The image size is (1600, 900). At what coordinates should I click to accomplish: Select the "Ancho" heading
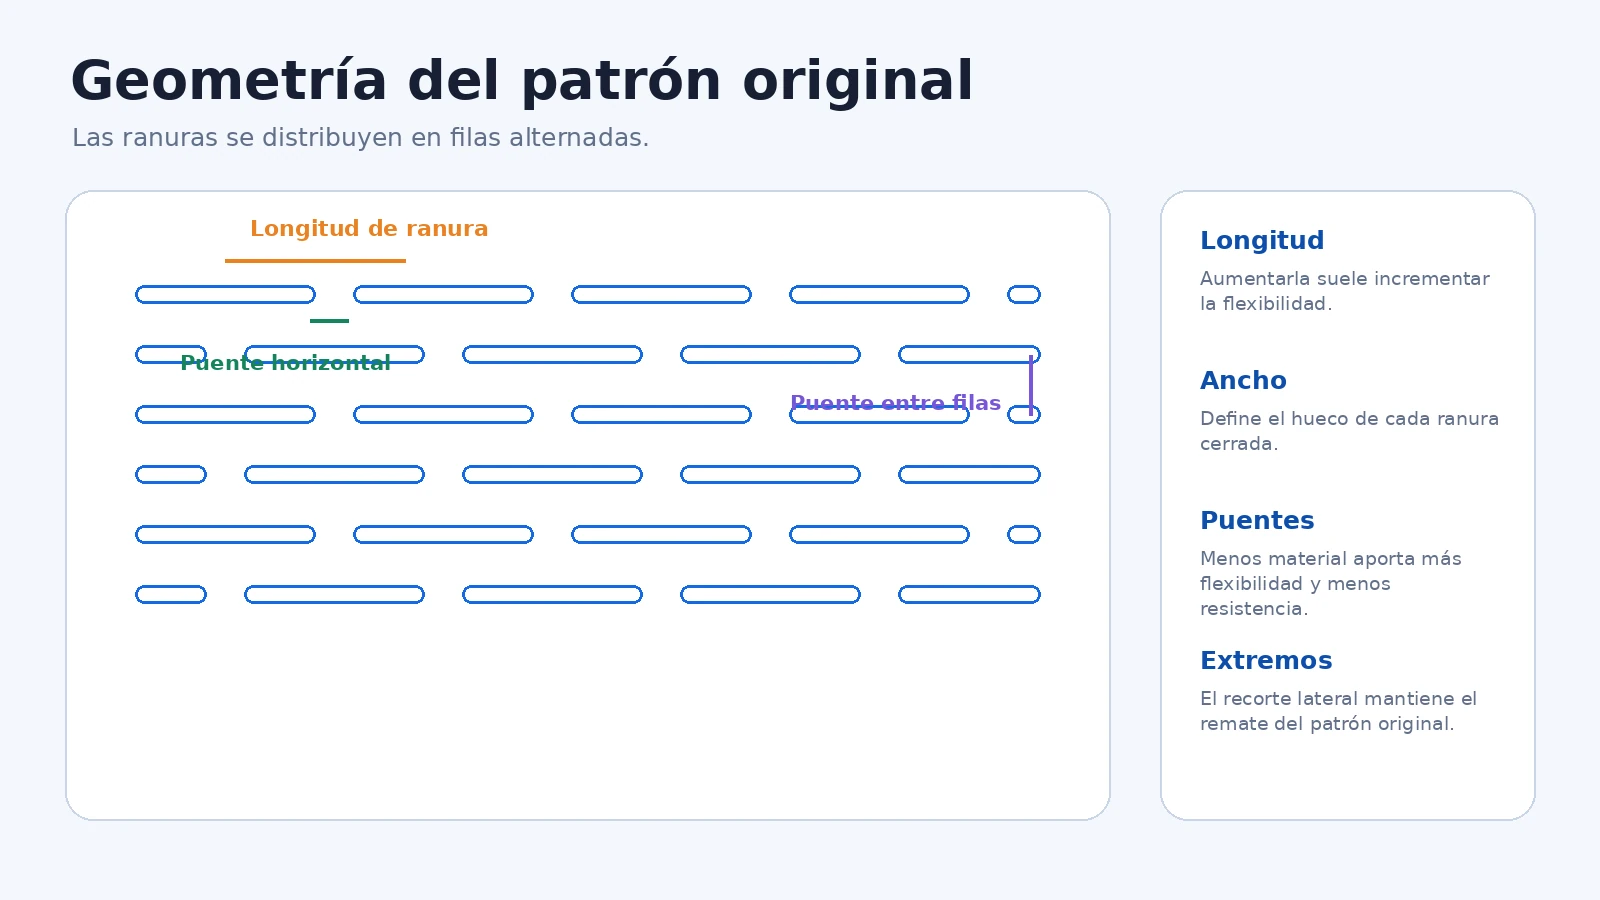click(1243, 381)
